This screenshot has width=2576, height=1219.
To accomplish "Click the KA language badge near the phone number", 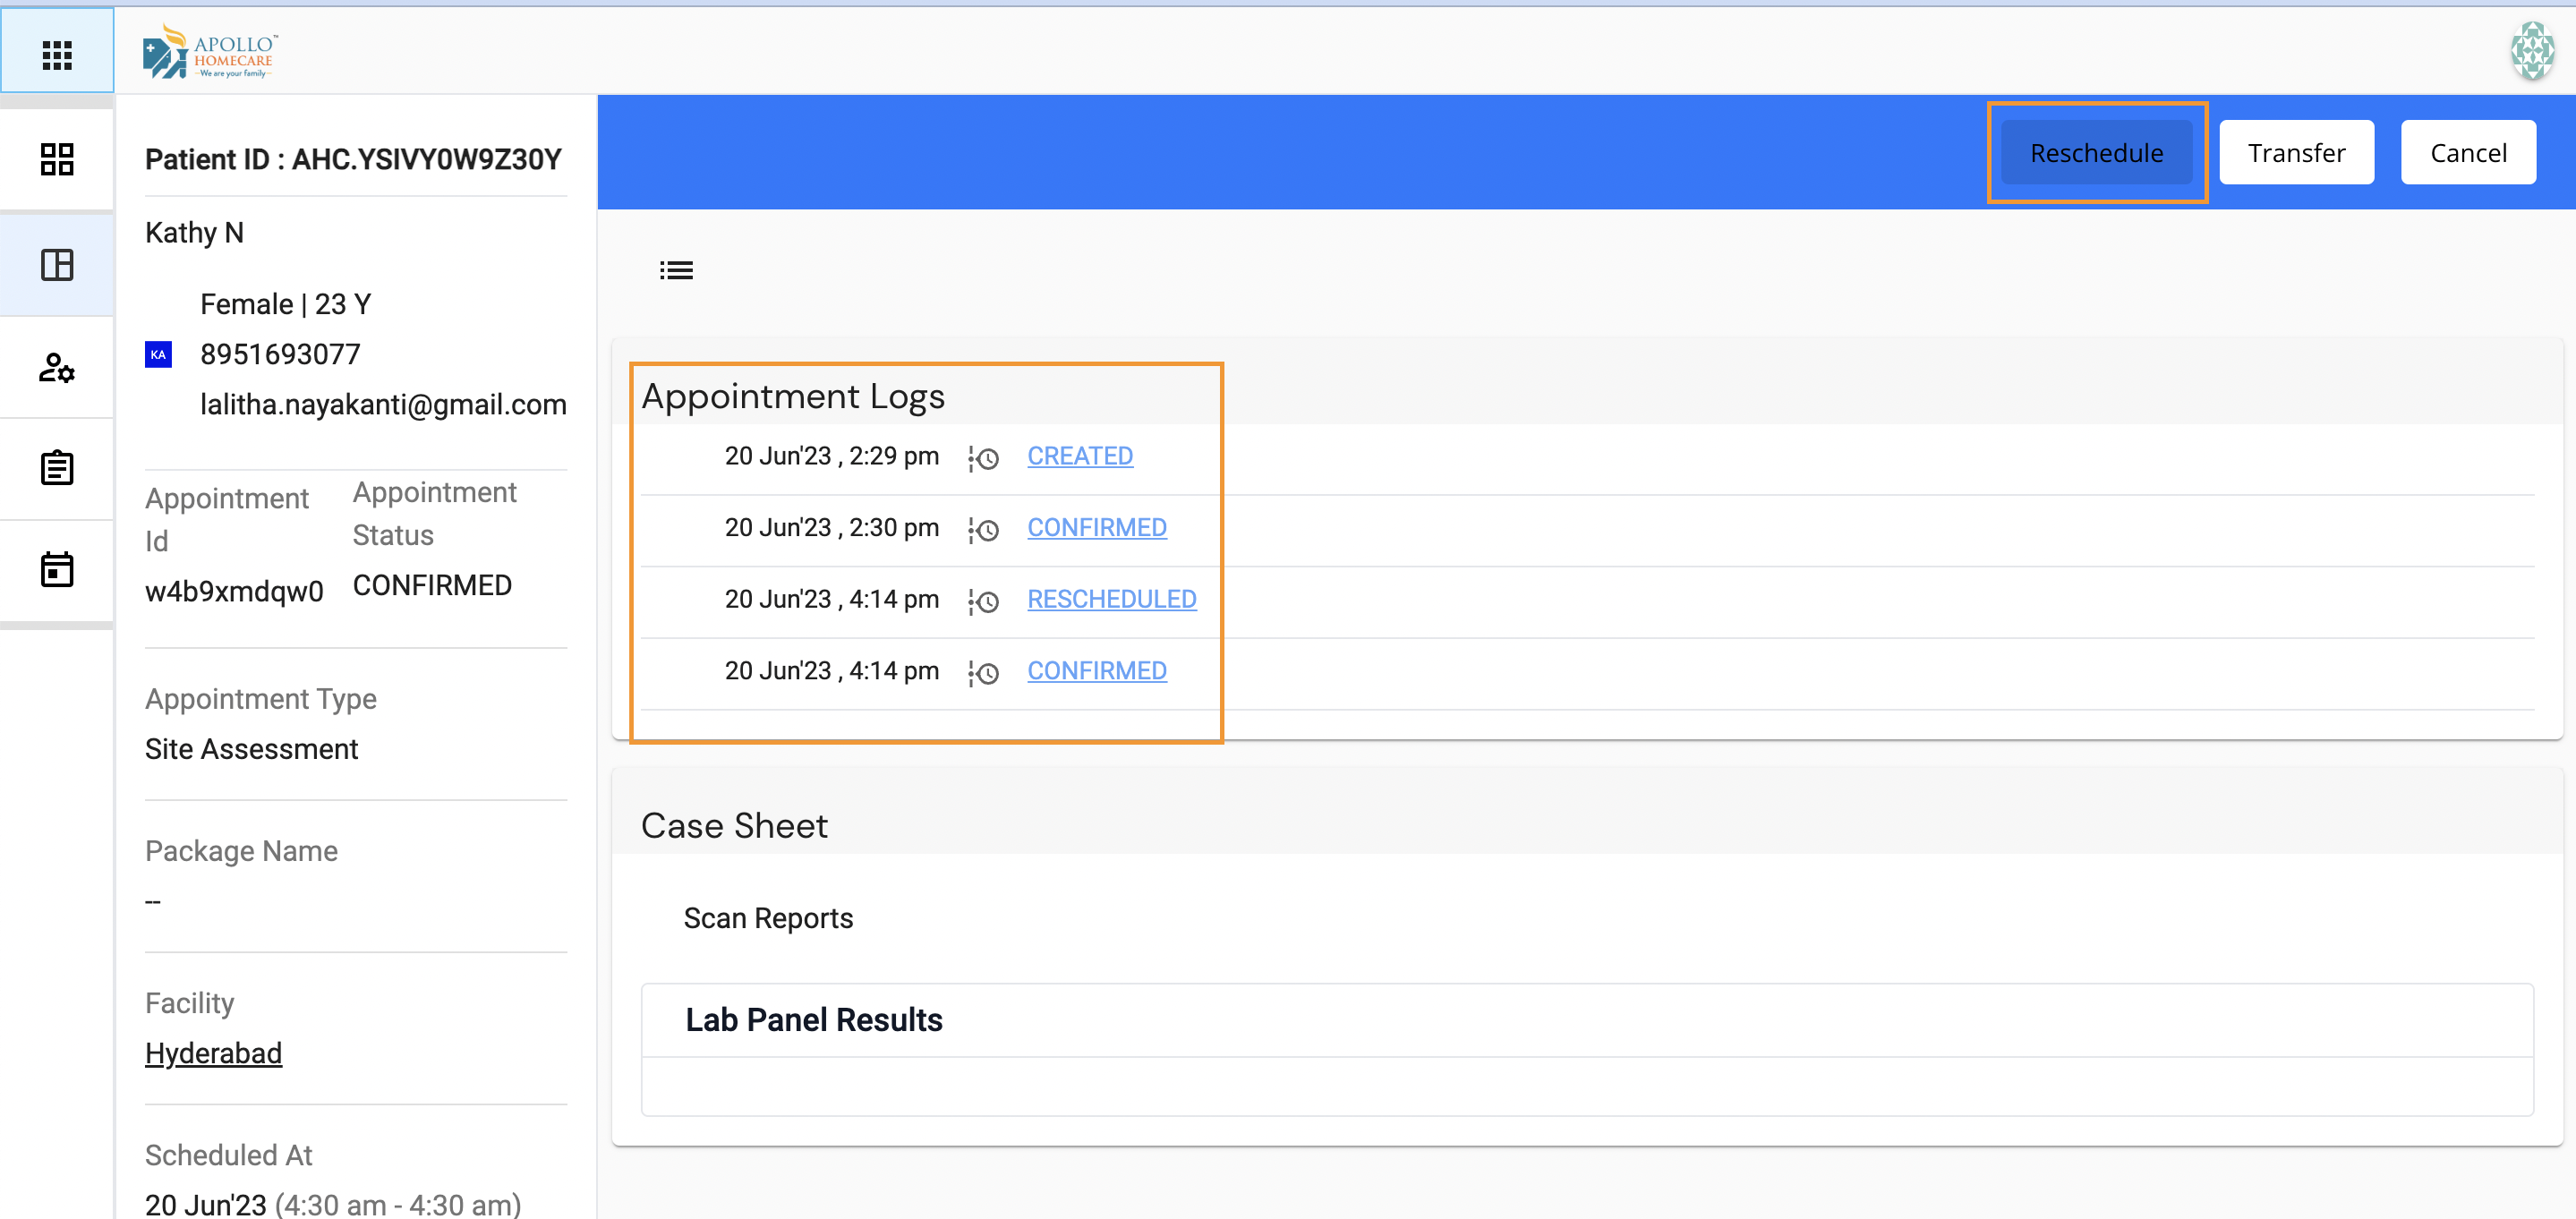I will (158, 354).
